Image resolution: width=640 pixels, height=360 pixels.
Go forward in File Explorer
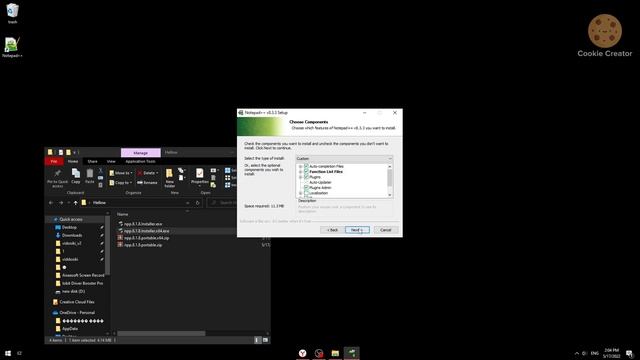tap(60, 202)
